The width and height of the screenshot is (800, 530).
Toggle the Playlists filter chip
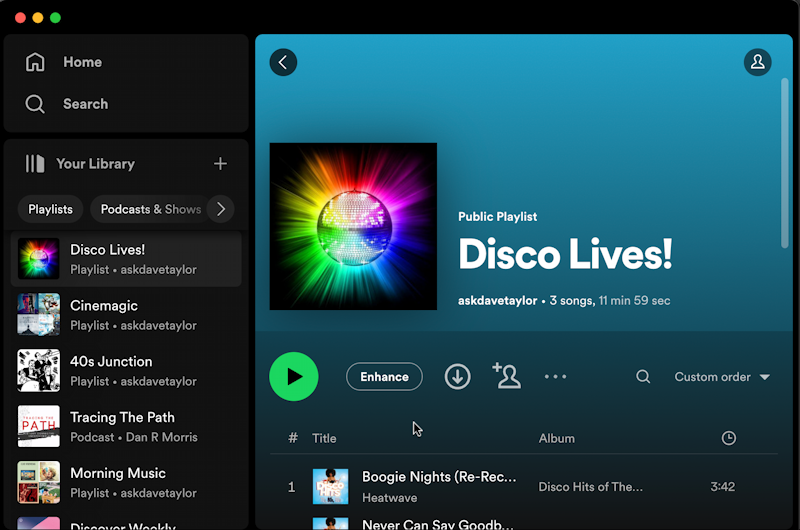pyautogui.click(x=50, y=209)
